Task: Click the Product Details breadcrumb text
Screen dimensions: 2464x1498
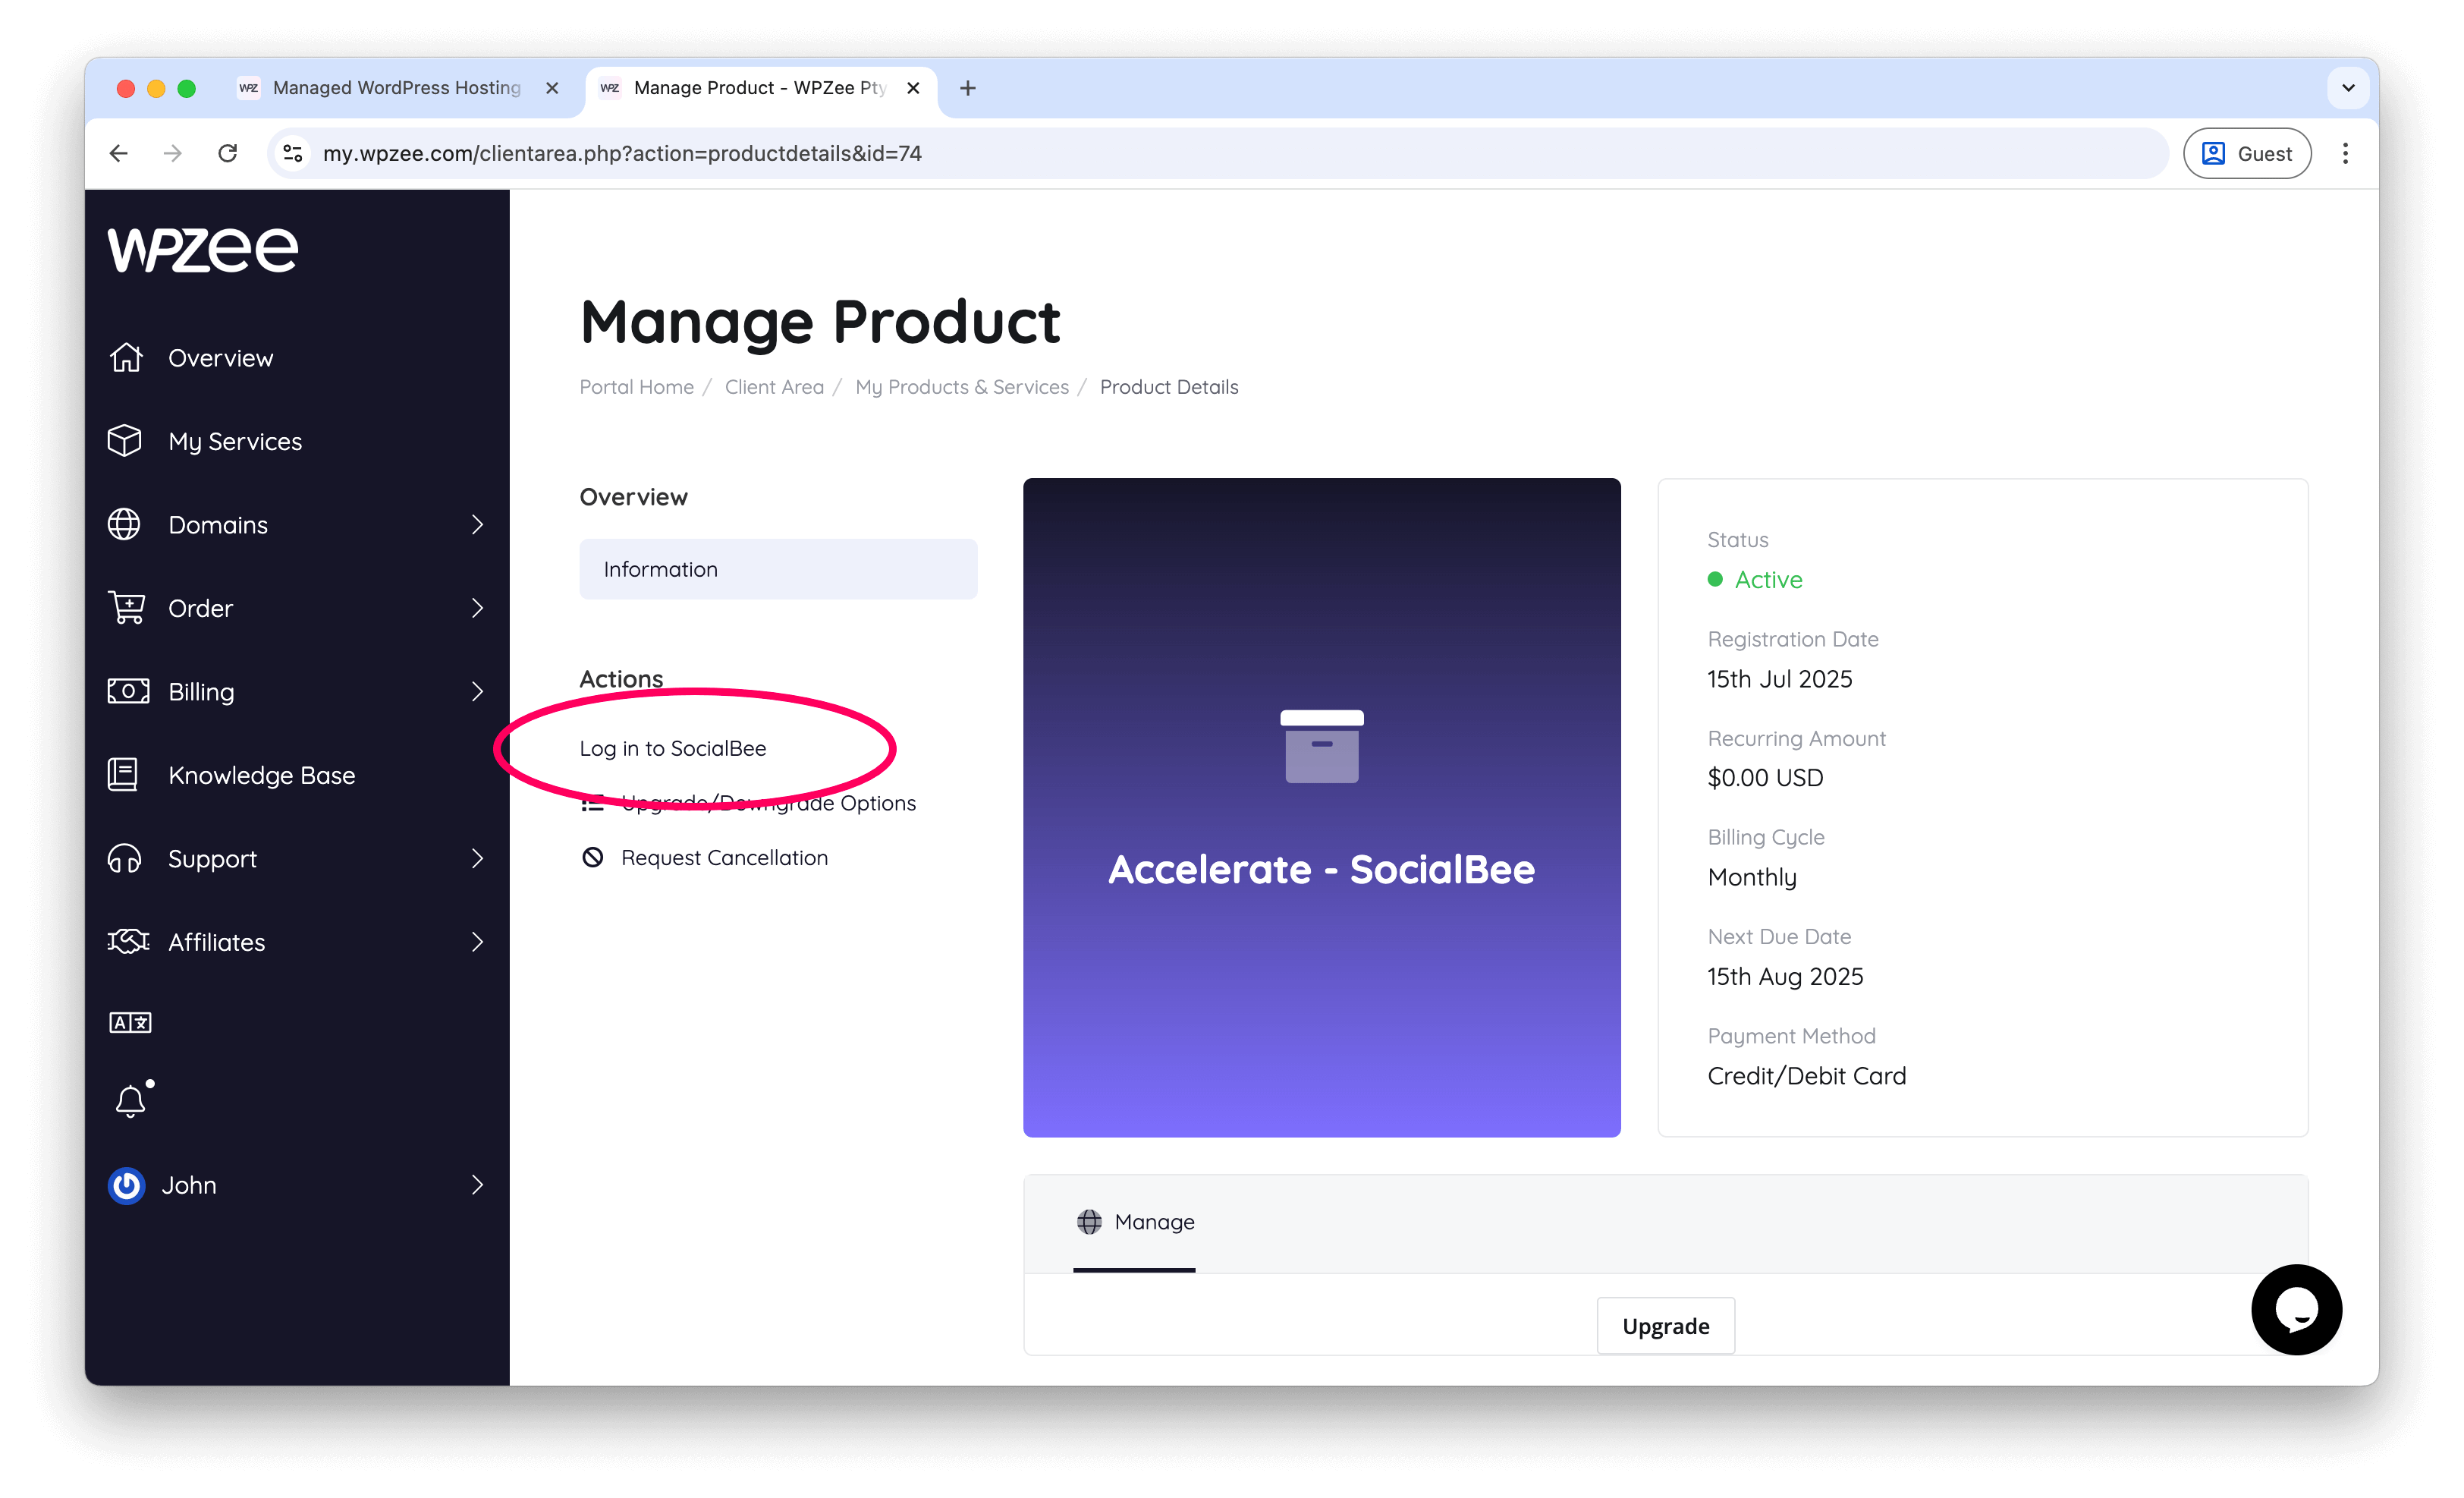Action: [x=1169, y=387]
